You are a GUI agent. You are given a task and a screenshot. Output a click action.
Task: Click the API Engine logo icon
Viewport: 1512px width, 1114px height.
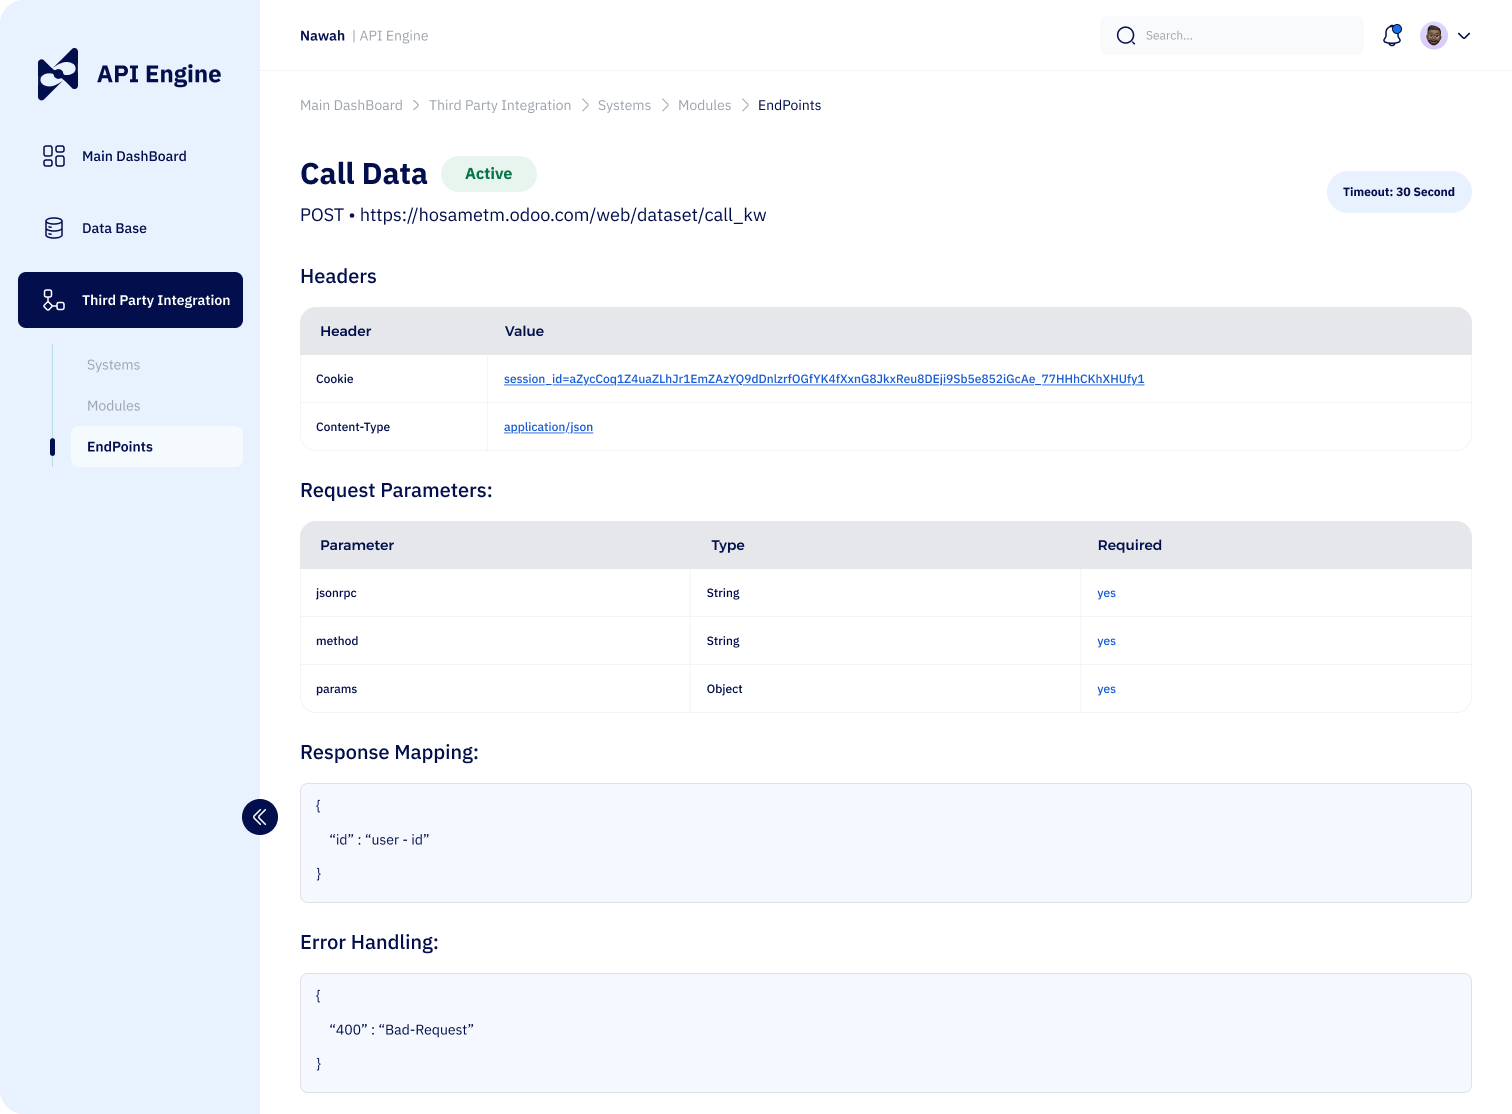pos(58,74)
